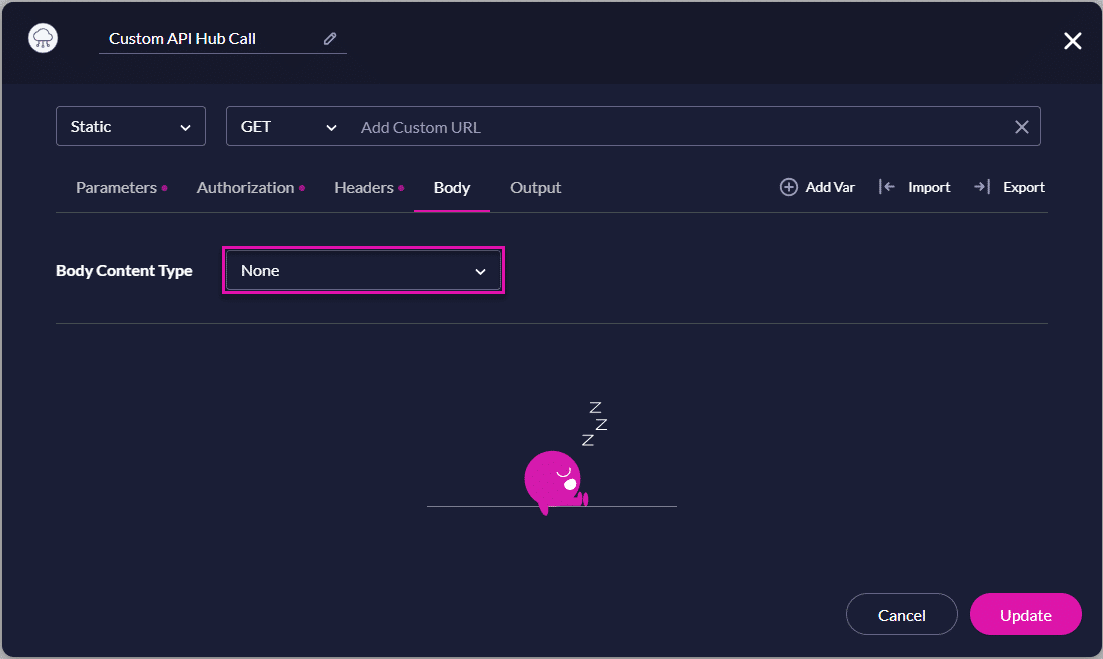Click the Export icon button
Viewport: 1103px width, 659px height.
(982, 187)
